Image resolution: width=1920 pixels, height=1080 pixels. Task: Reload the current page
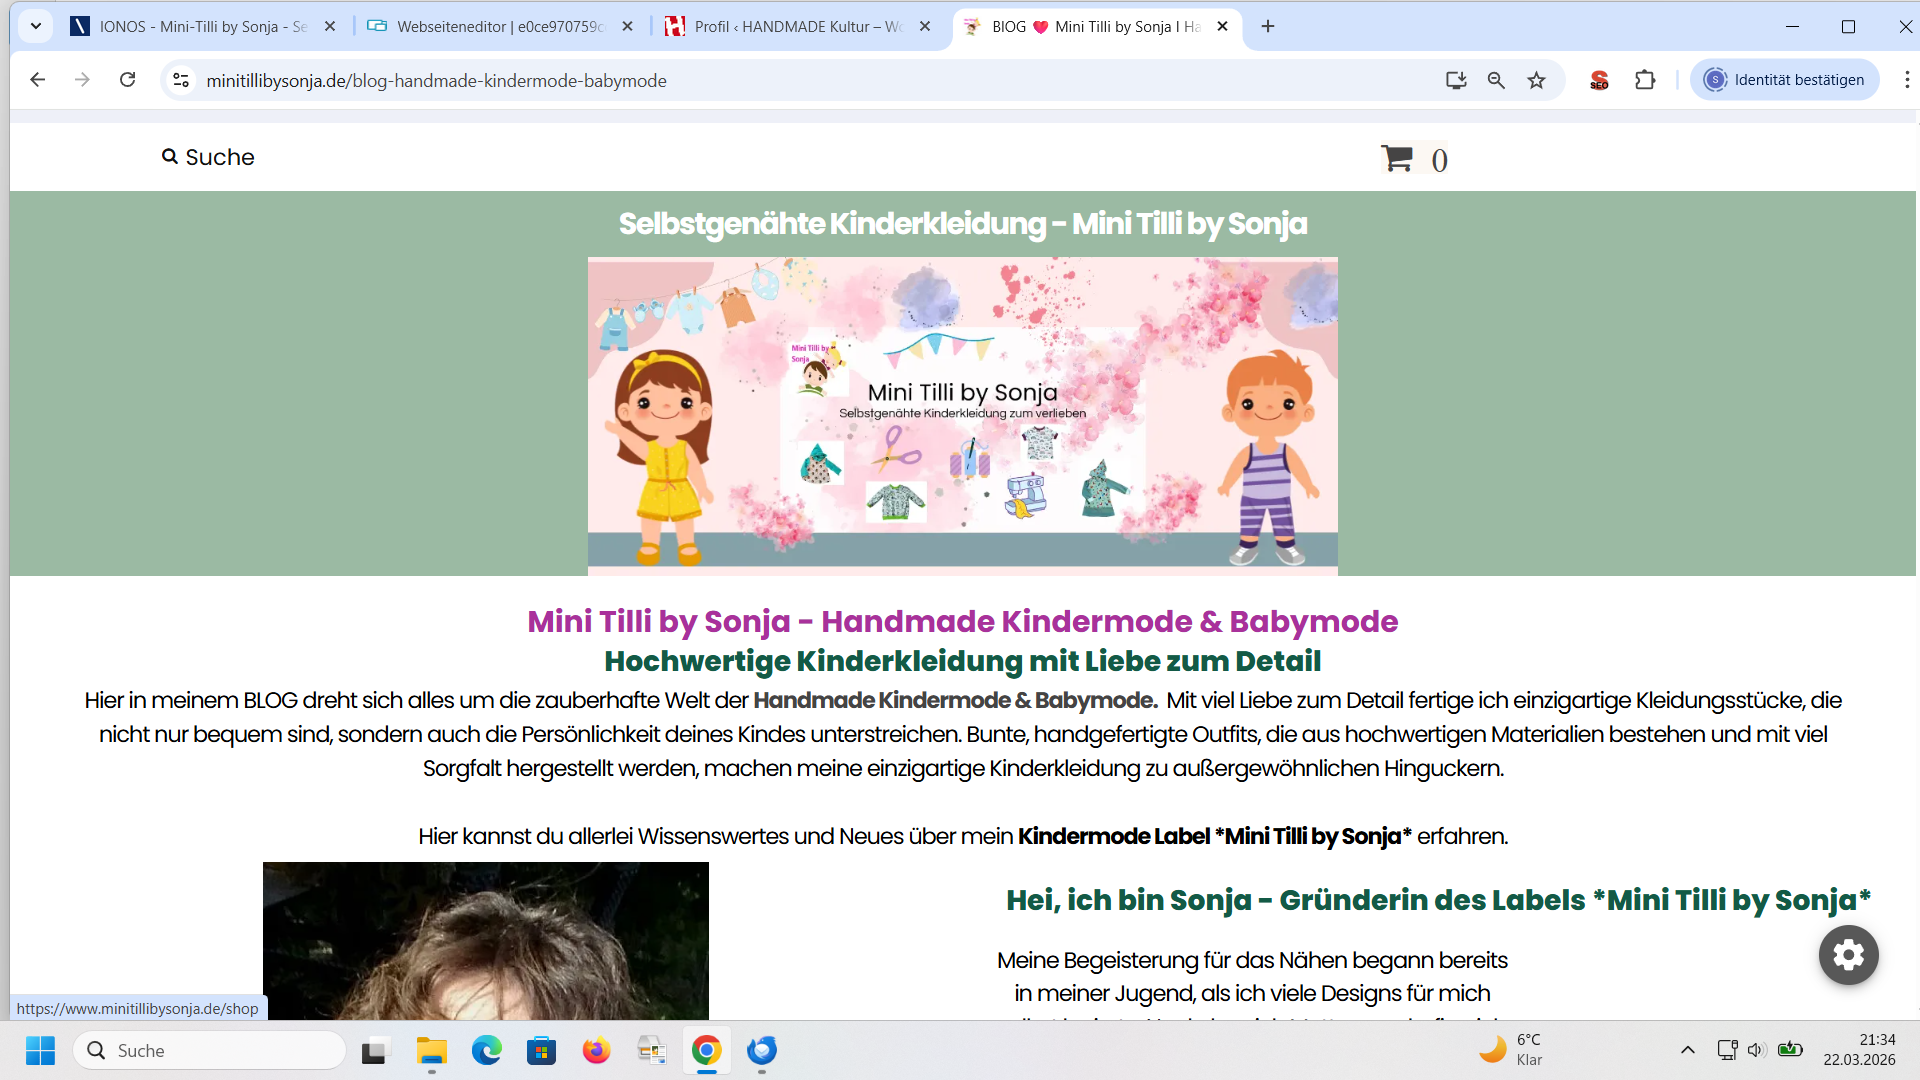127,80
